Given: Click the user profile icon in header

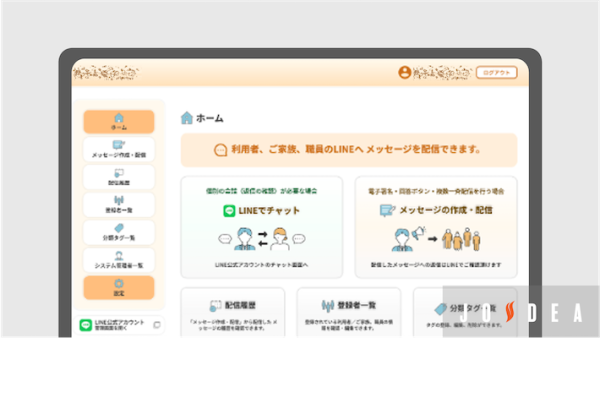Looking at the screenshot, I should tap(405, 72).
